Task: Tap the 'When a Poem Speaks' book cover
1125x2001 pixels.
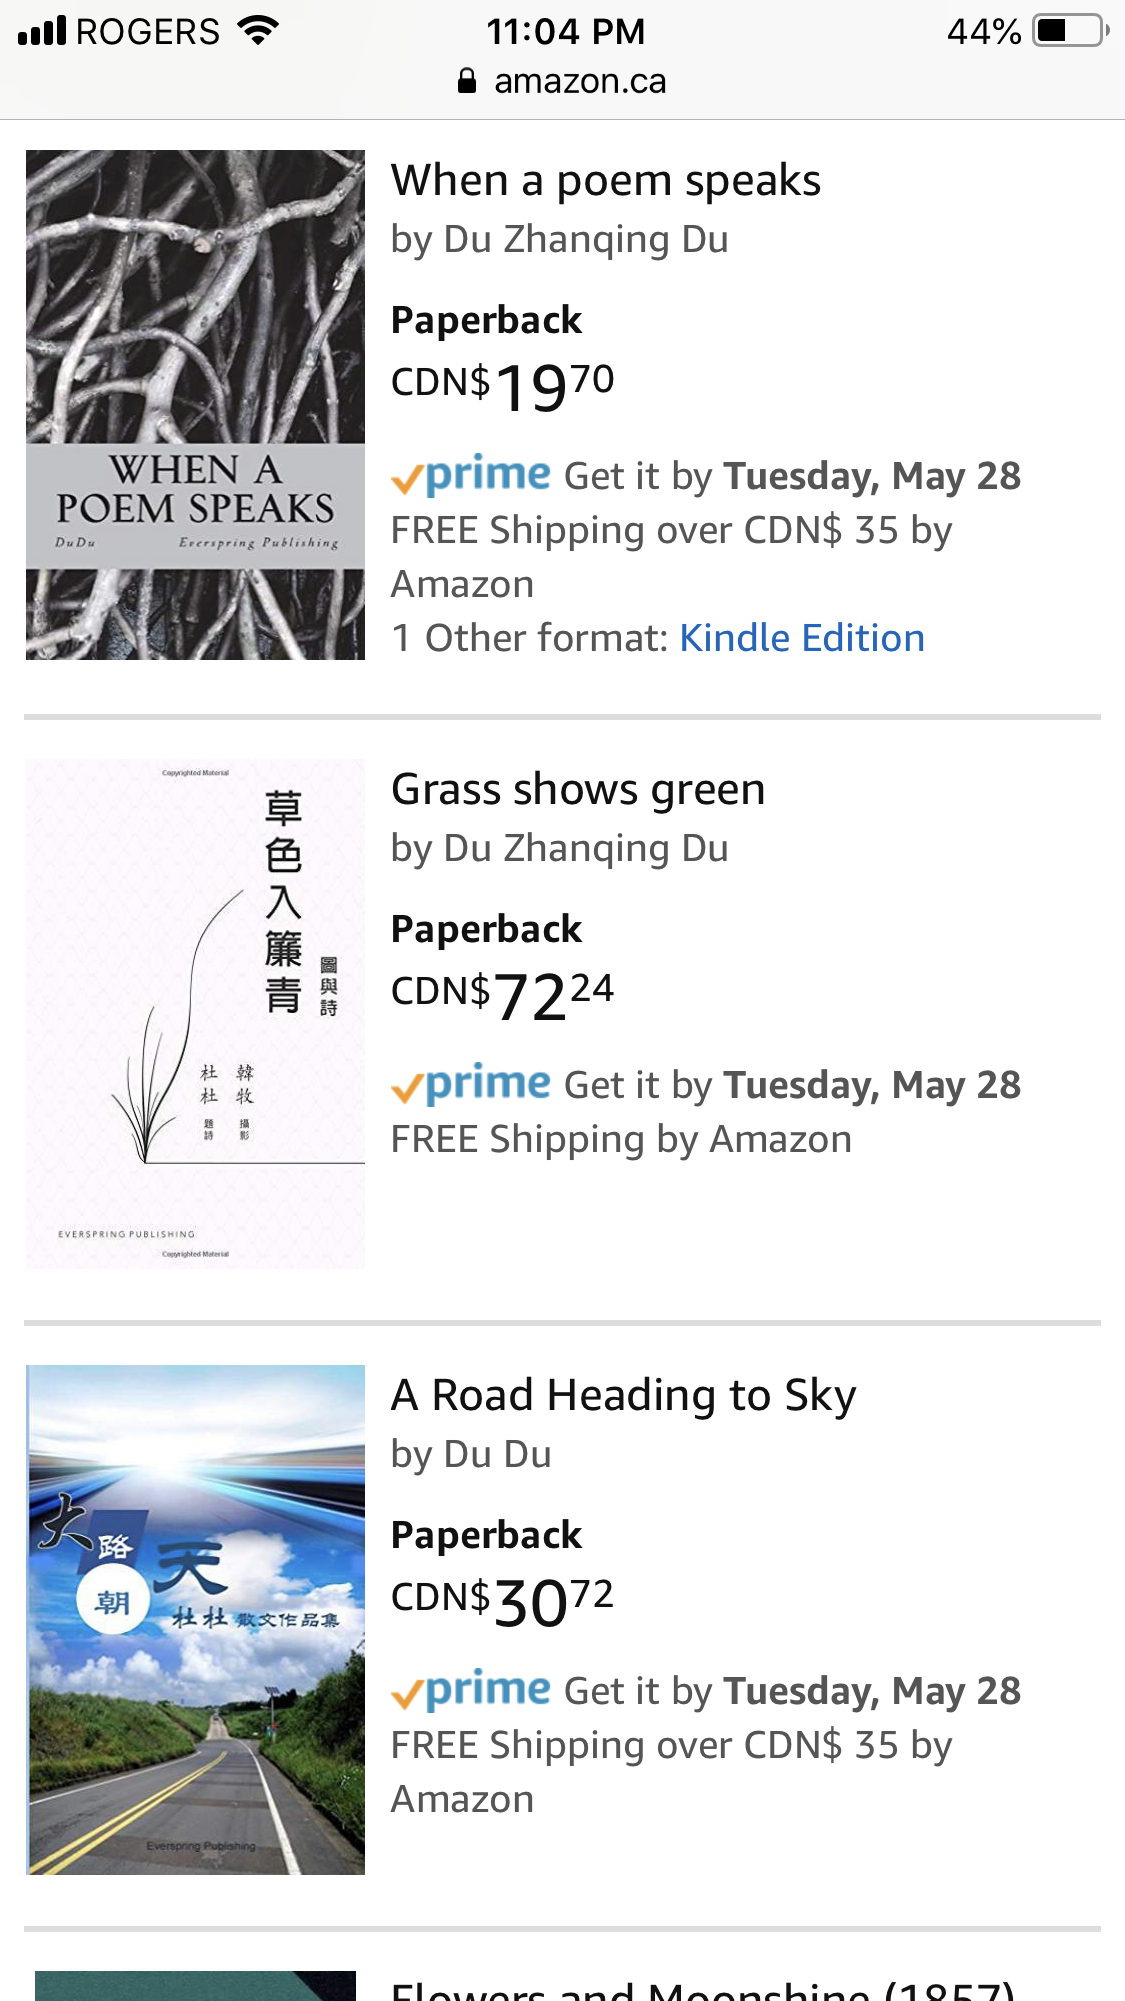Action: 196,405
